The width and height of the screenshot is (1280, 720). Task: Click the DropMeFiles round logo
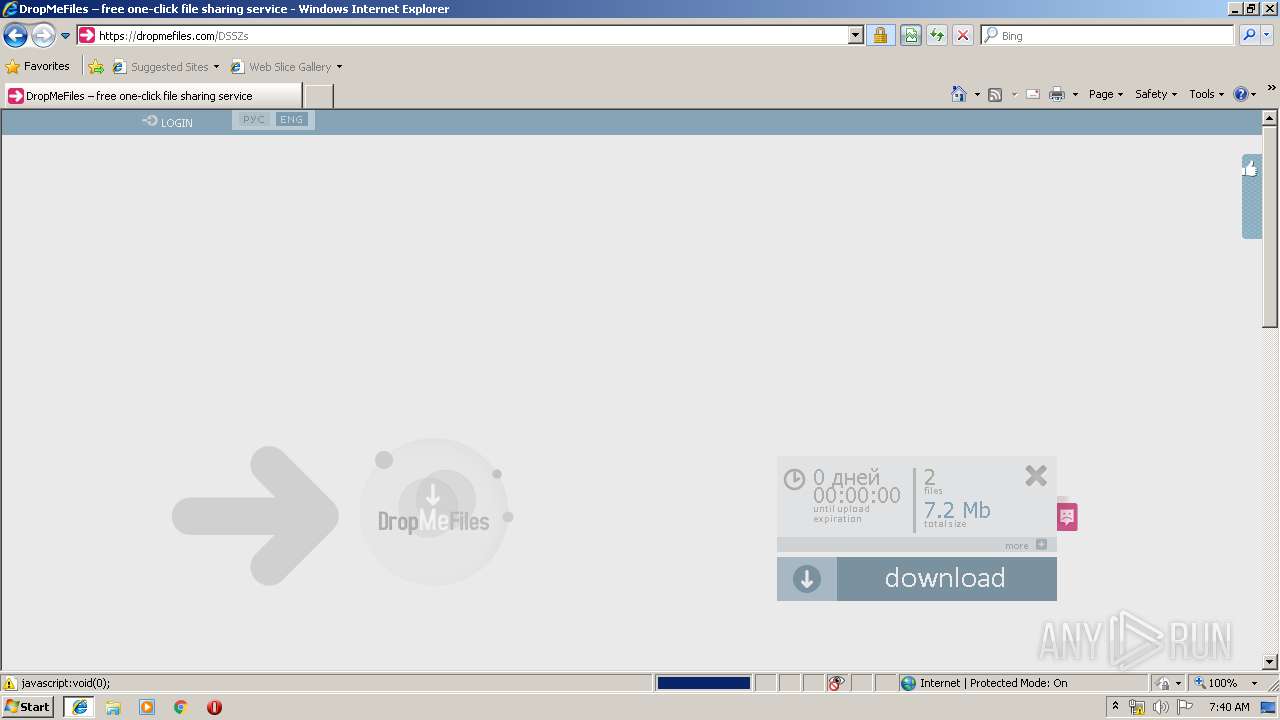433,512
